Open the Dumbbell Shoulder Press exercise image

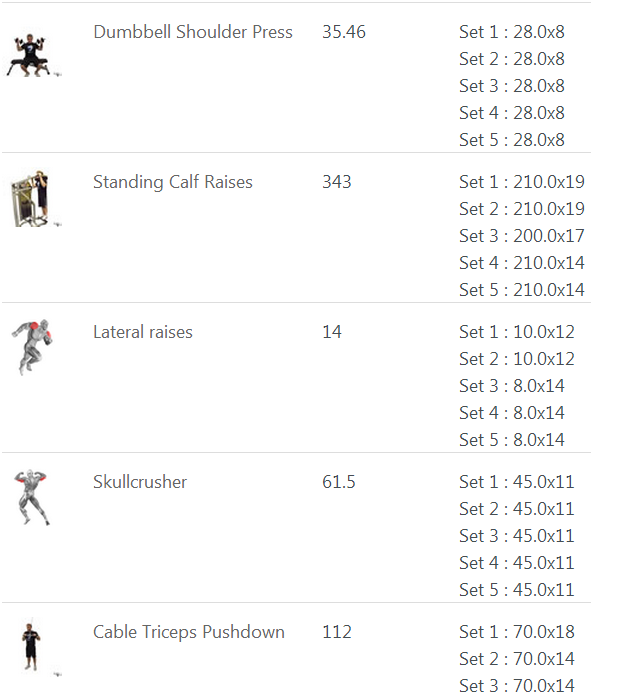33,55
